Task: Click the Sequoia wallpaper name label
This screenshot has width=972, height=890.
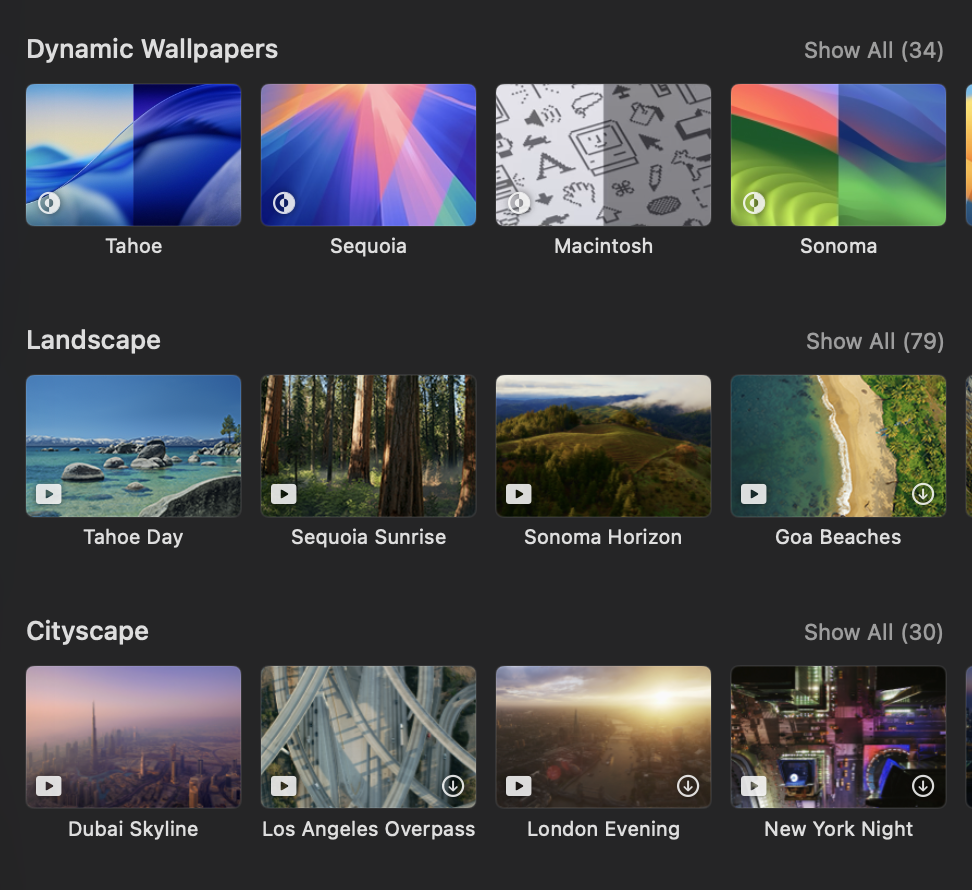Action: 368,246
